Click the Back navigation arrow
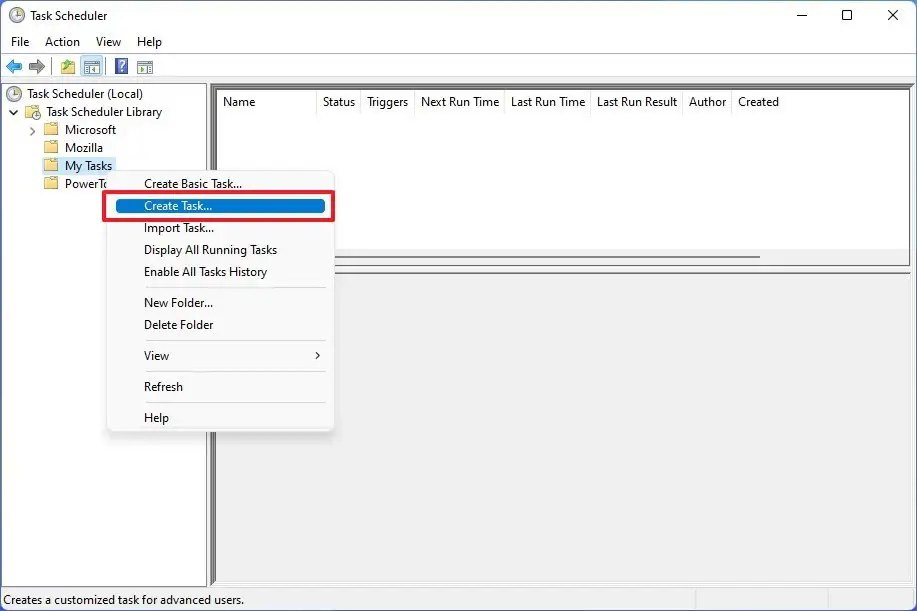This screenshot has height=611, width=917. coord(14,66)
